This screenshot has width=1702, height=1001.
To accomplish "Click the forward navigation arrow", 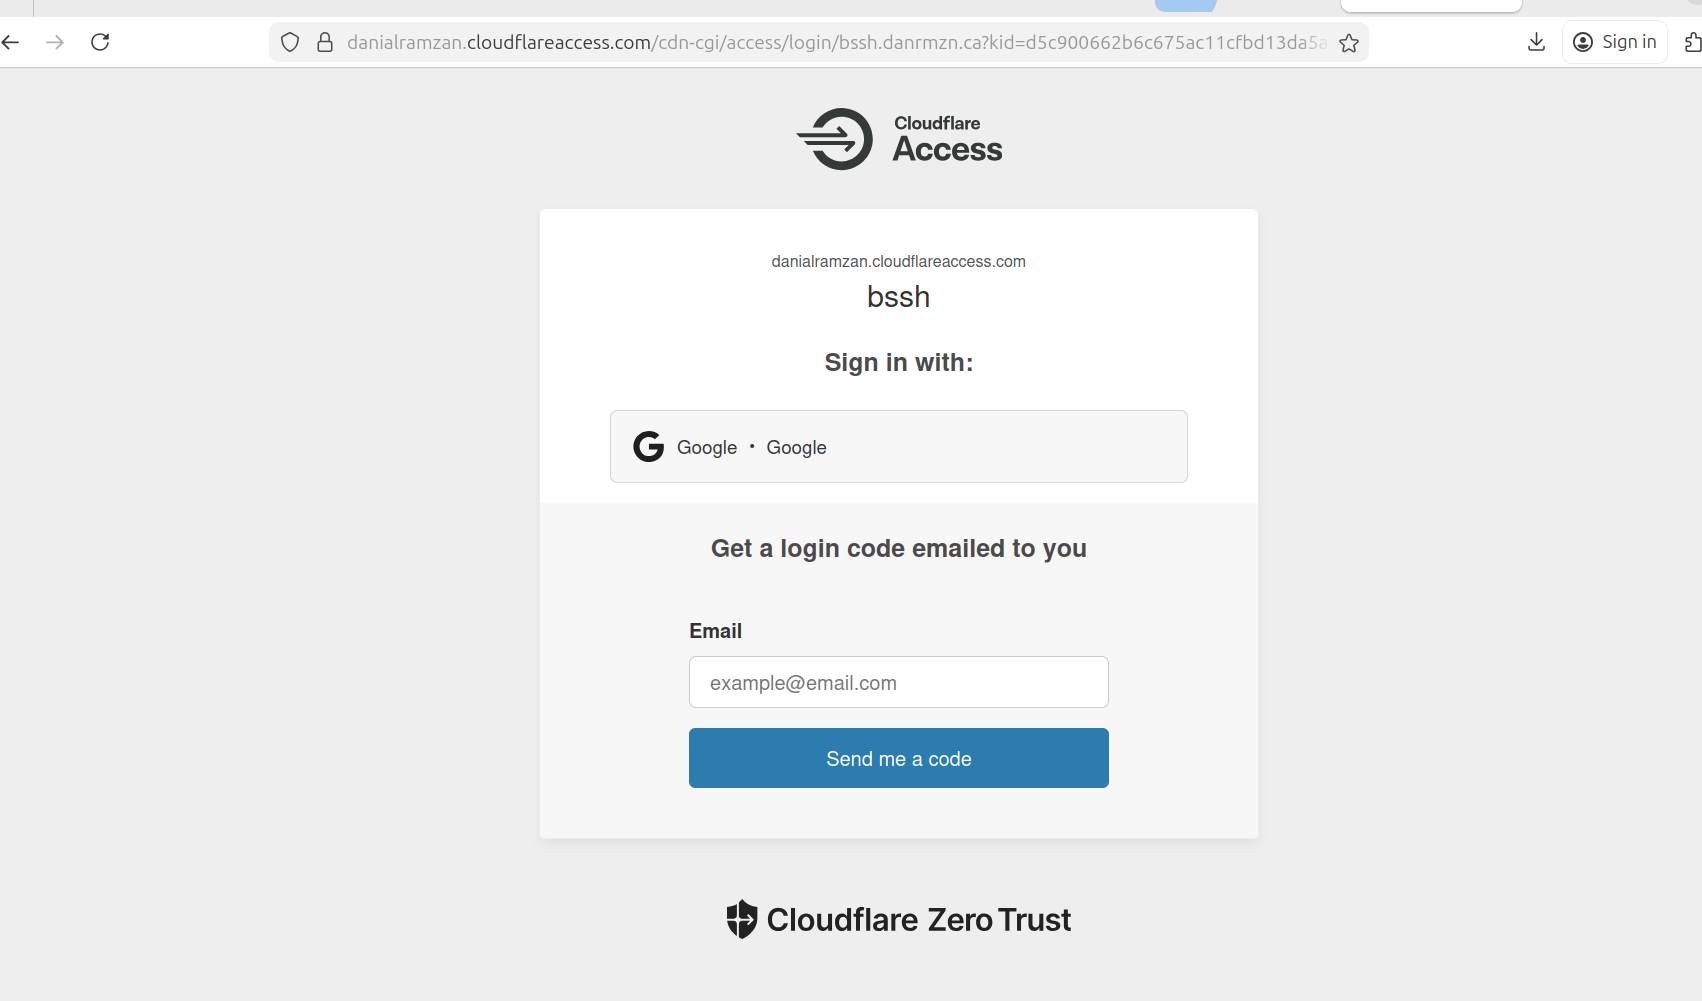I will point(55,42).
